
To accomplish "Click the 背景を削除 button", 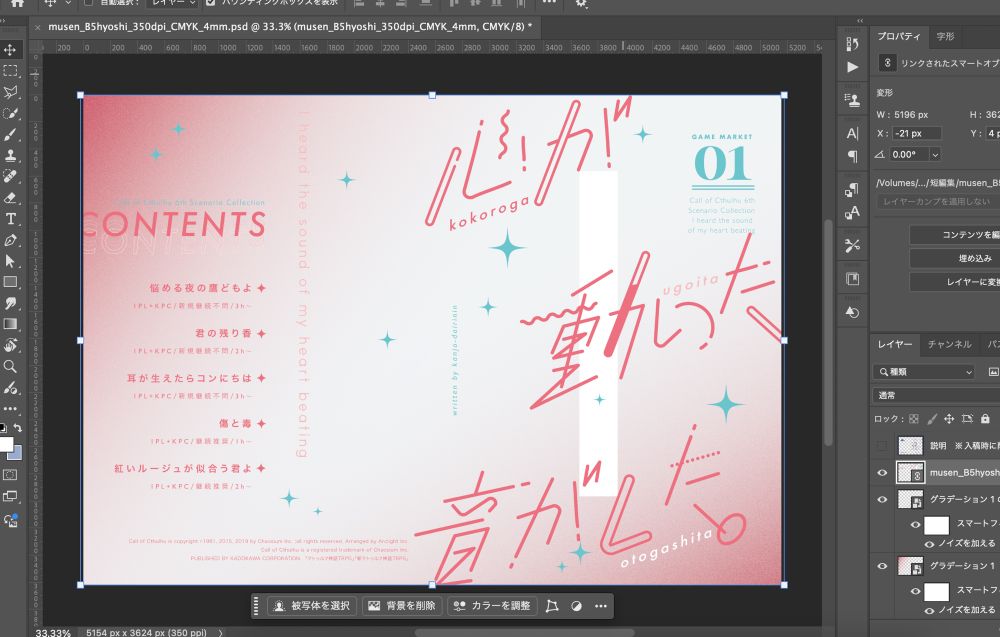I will (x=402, y=606).
